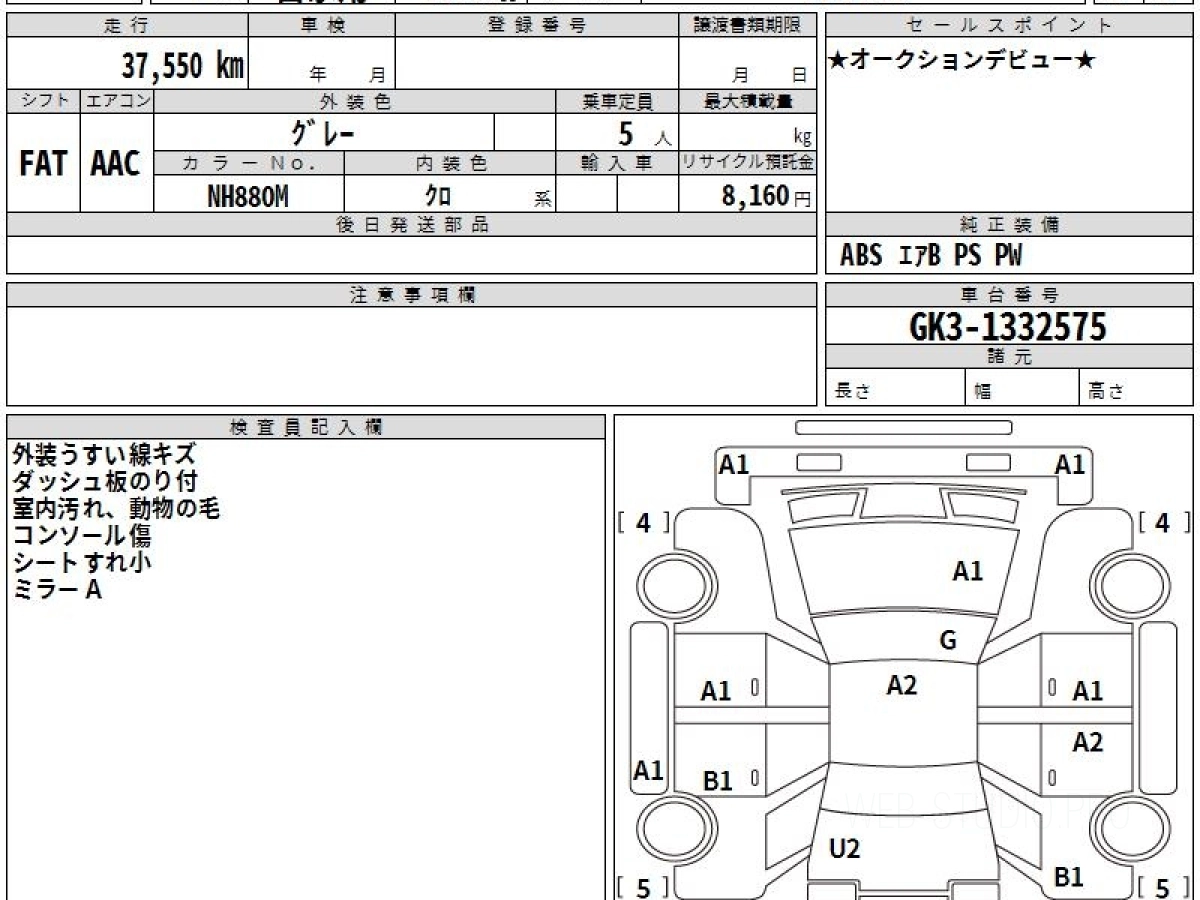Click the G mark on the windshield
Image resolution: width=1200 pixels, height=900 pixels.
(948, 640)
